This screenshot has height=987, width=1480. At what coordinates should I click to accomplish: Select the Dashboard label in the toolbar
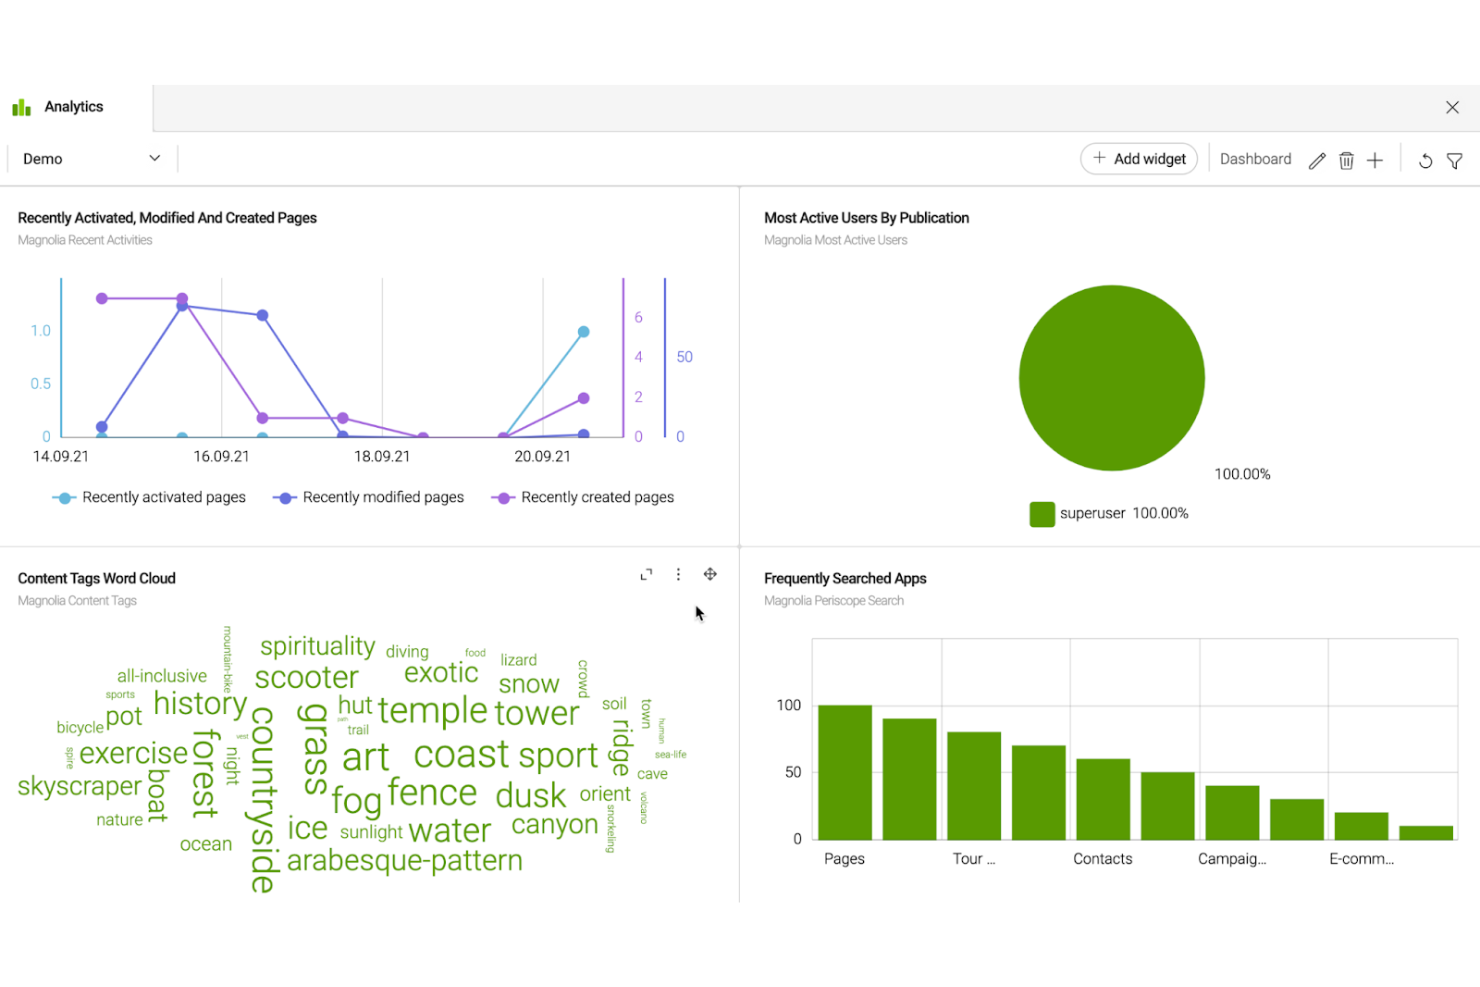pyautogui.click(x=1255, y=158)
